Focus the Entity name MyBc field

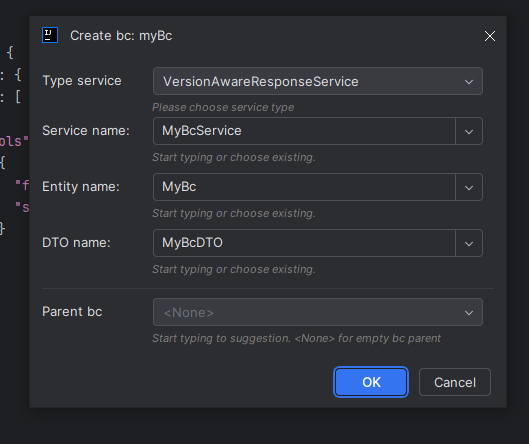(304, 187)
